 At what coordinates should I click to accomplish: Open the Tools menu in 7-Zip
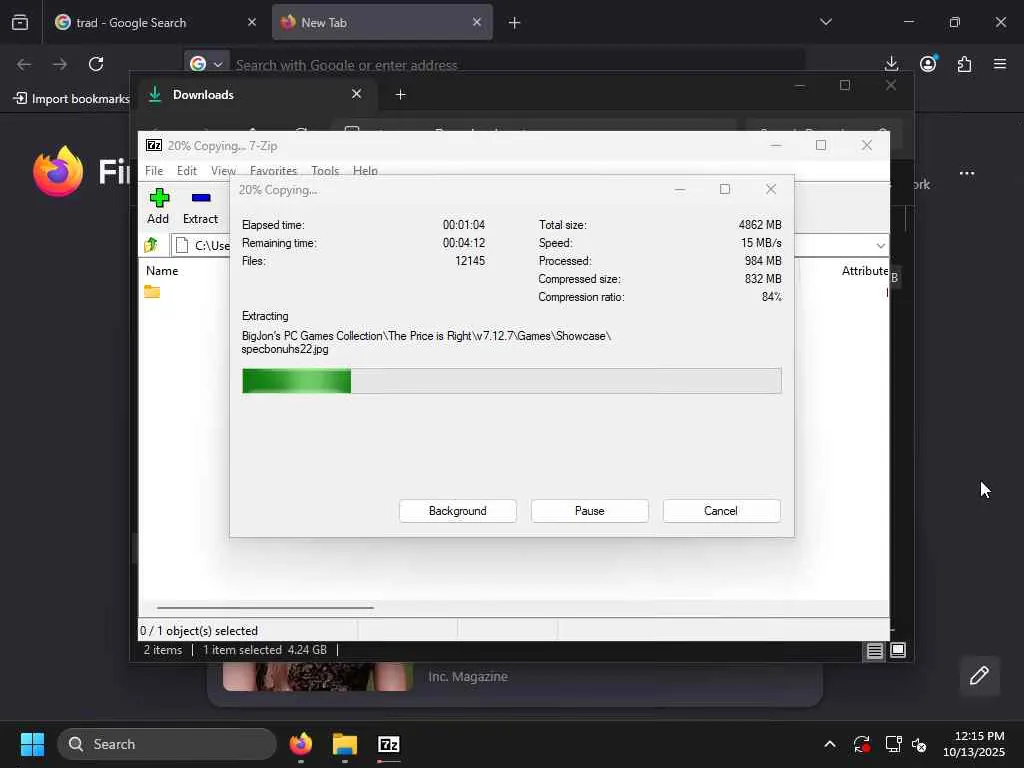(x=325, y=170)
